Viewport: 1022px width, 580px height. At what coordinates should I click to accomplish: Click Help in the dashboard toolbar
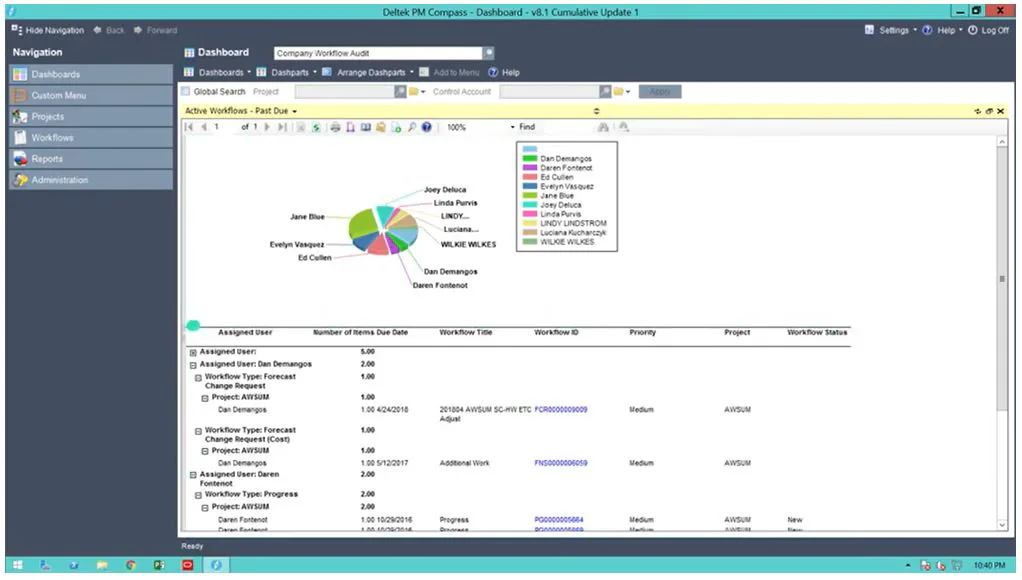click(x=504, y=72)
